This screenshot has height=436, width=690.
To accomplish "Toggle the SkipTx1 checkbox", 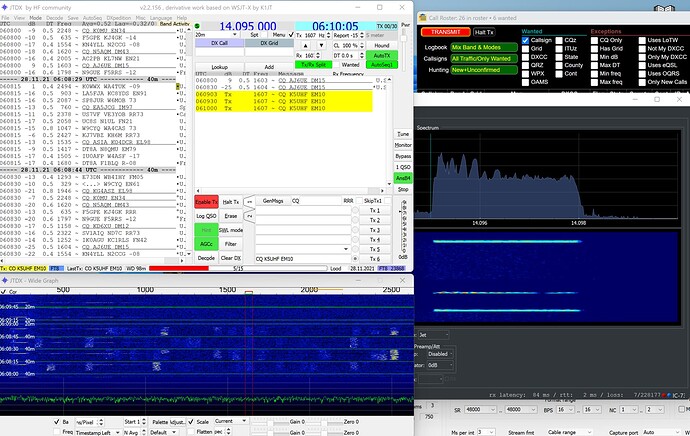I will [387, 201].
